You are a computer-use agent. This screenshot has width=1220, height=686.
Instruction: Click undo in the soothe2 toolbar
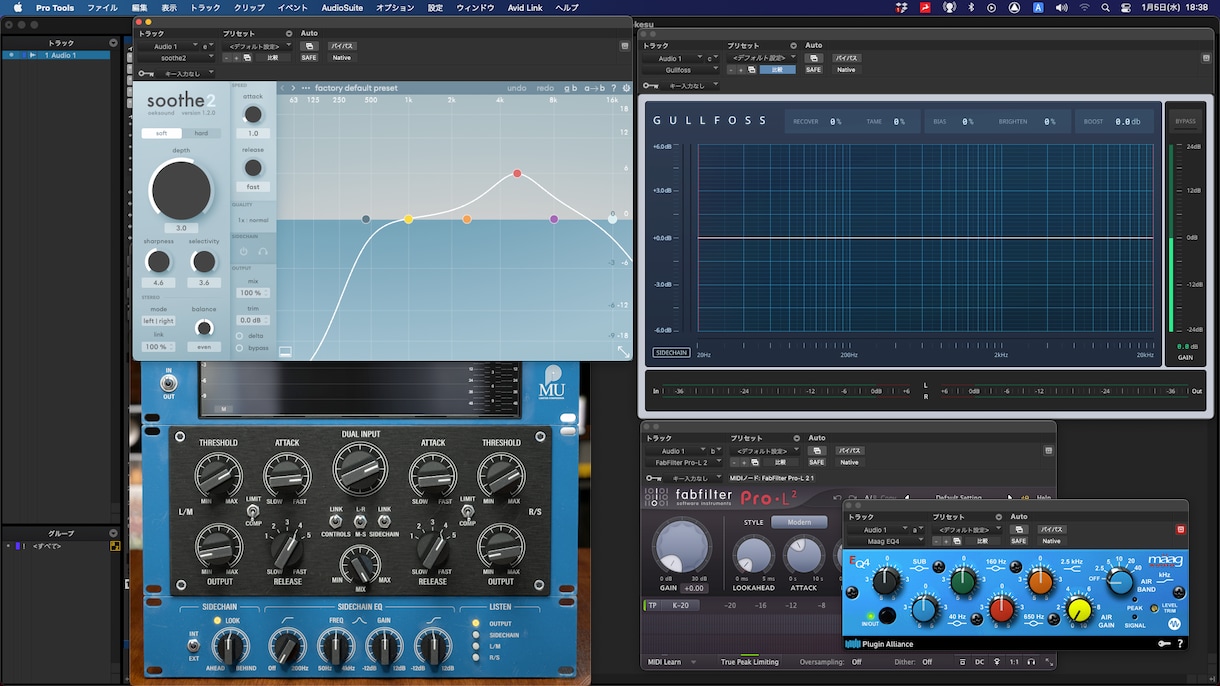pyautogui.click(x=517, y=88)
